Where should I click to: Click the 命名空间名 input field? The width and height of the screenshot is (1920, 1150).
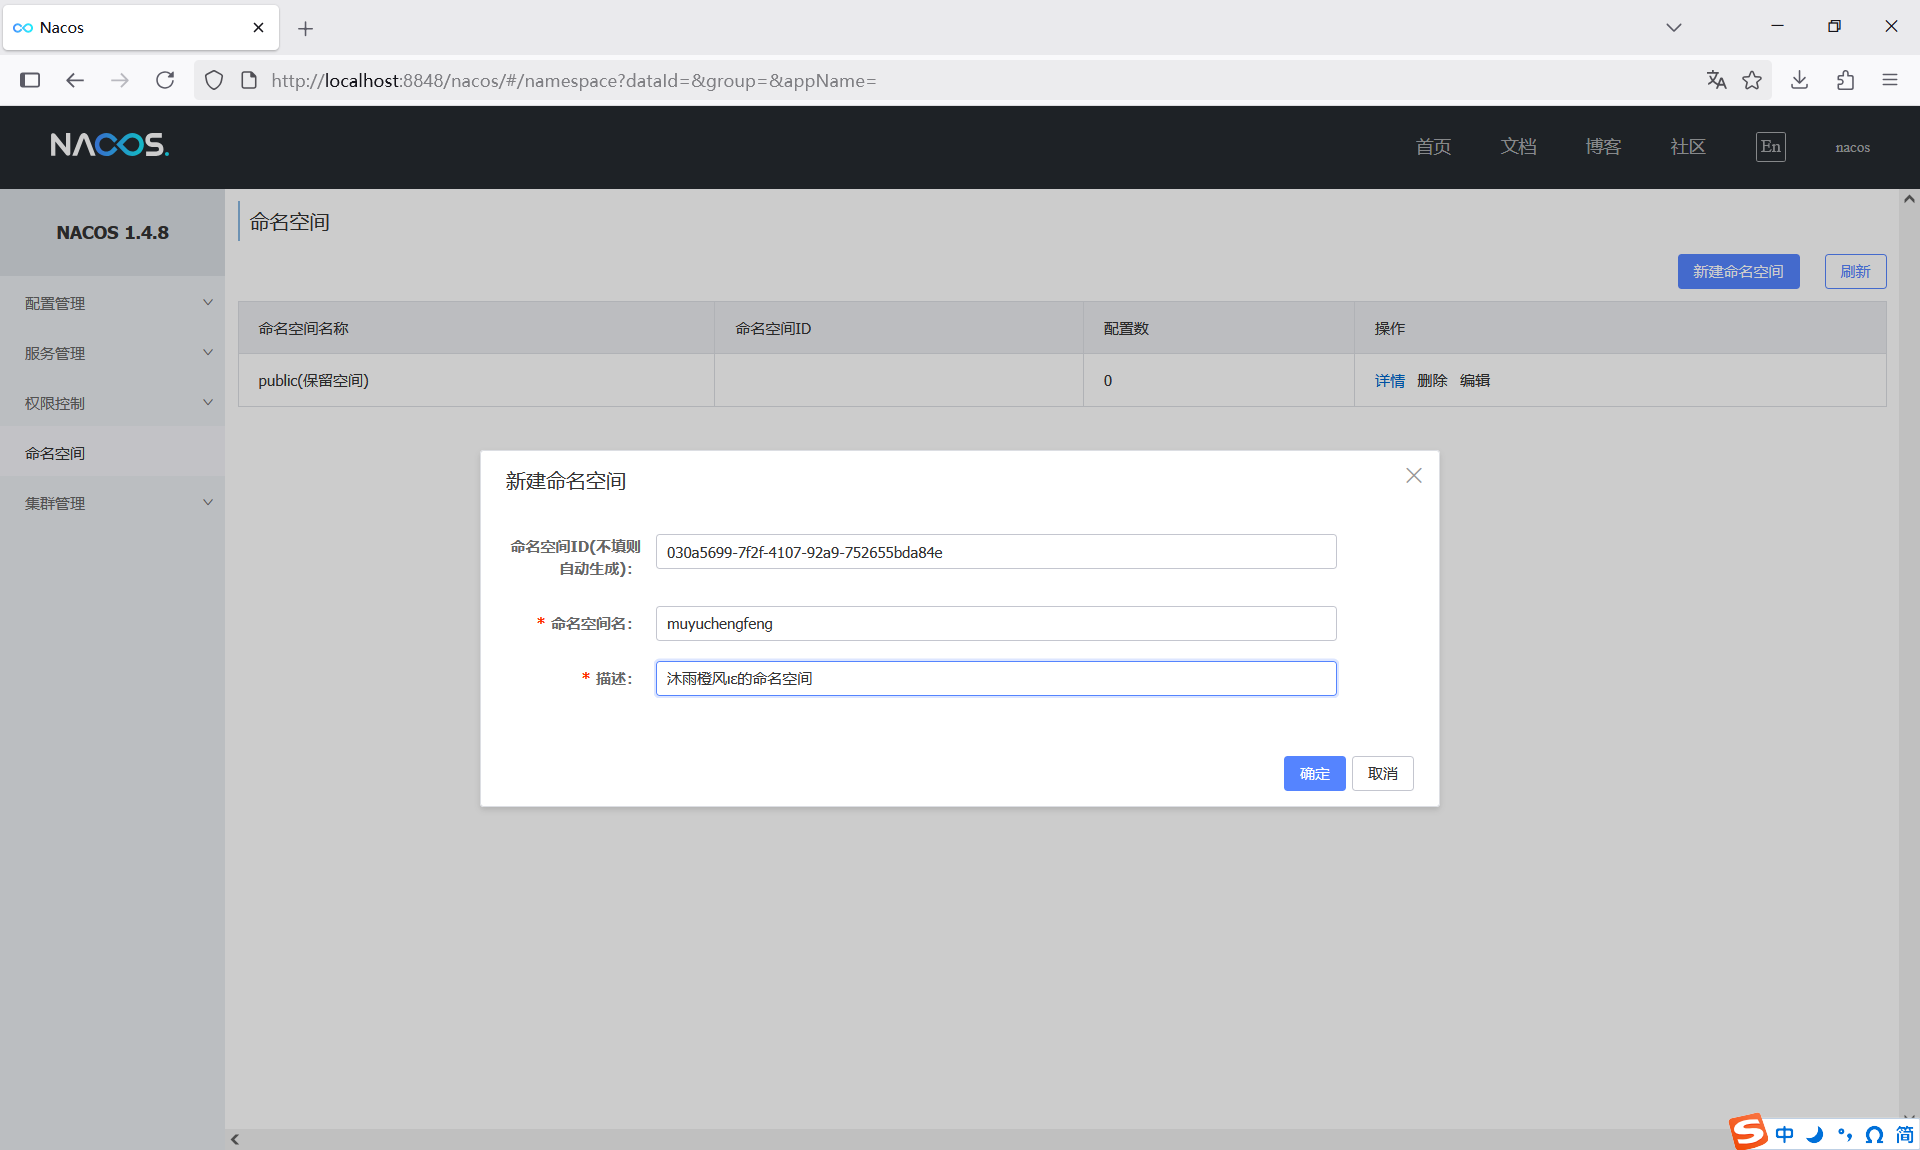point(995,623)
